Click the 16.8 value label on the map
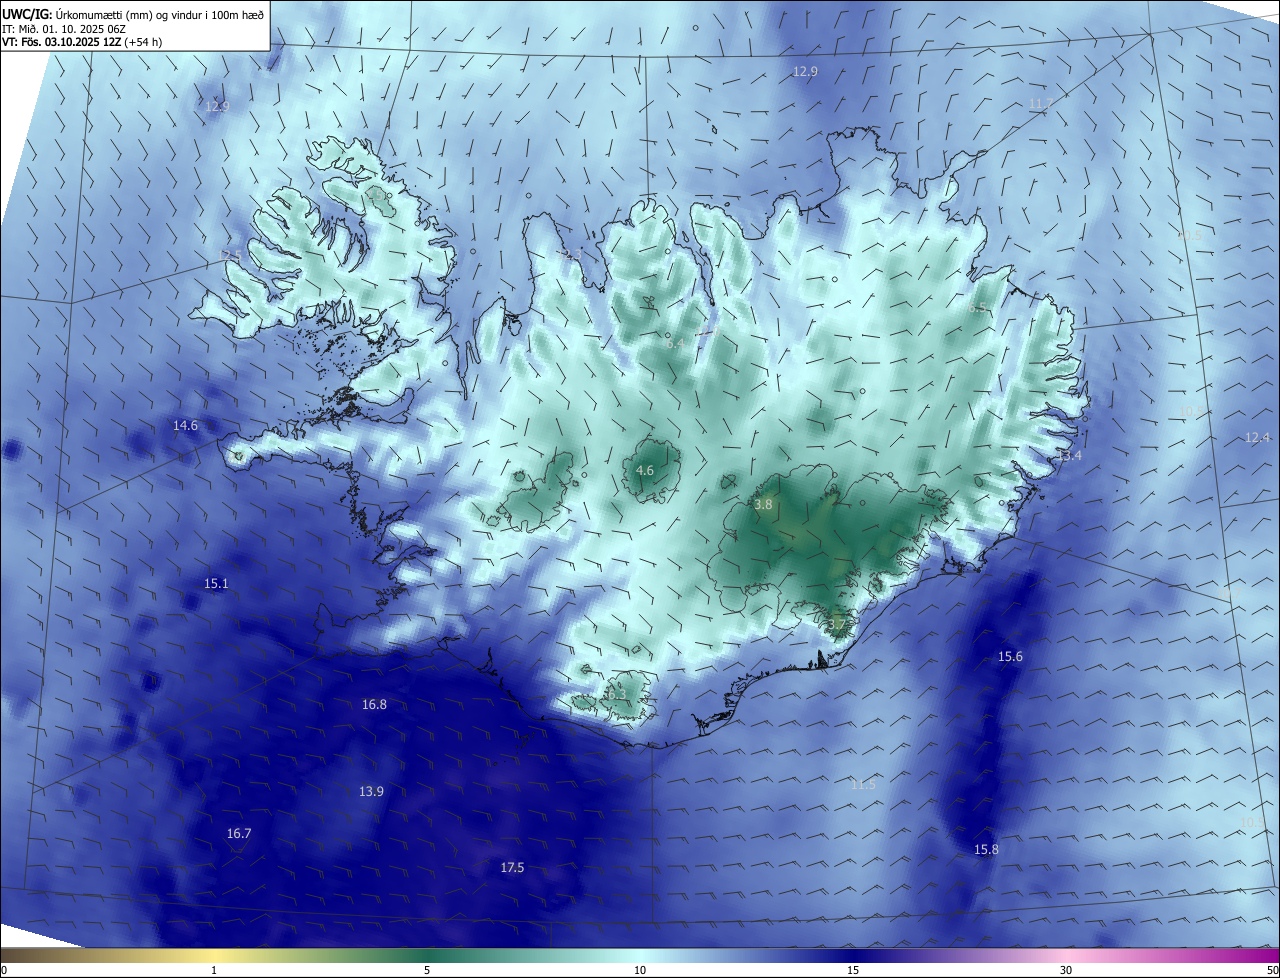The height and width of the screenshot is (978, 1280). point(374,705)
